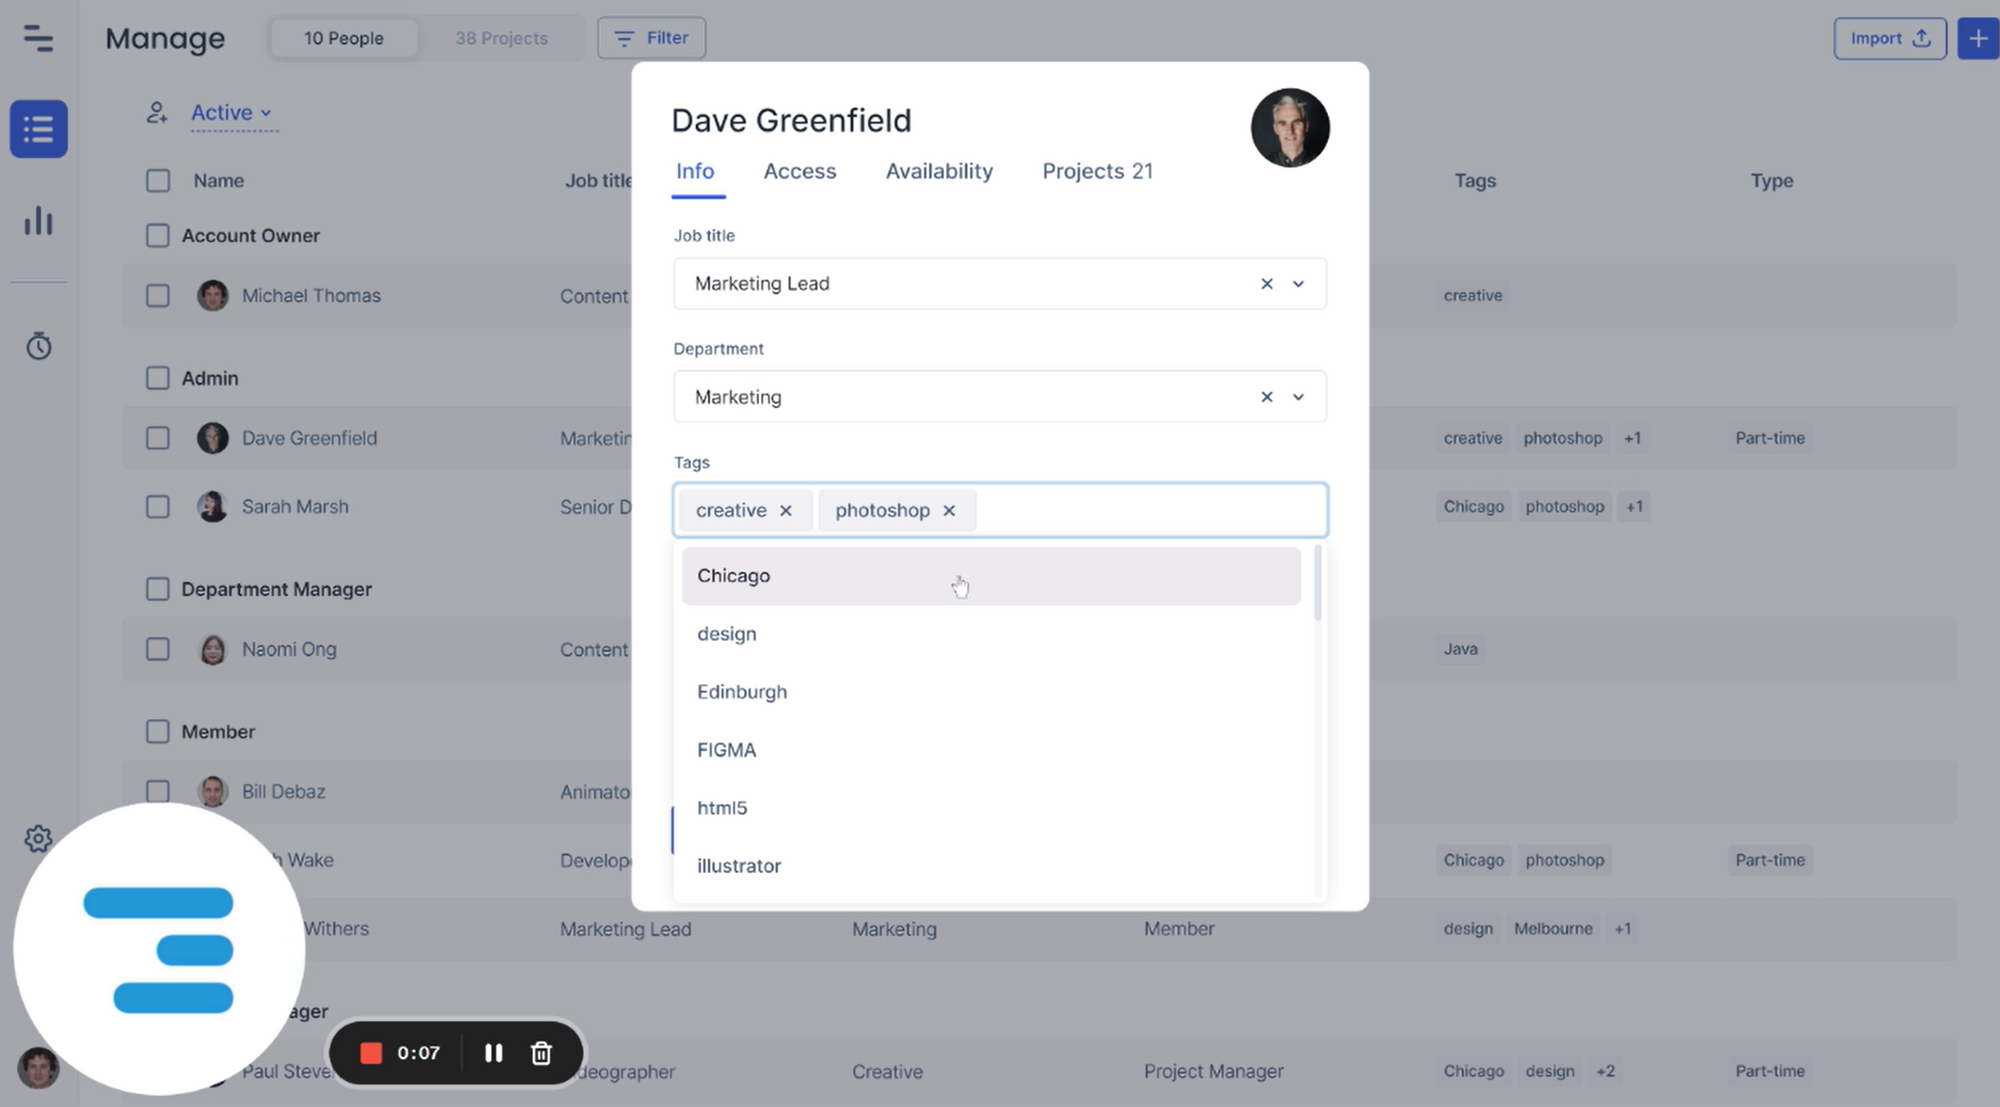Open settings gear in sidebar

[38, 838]
